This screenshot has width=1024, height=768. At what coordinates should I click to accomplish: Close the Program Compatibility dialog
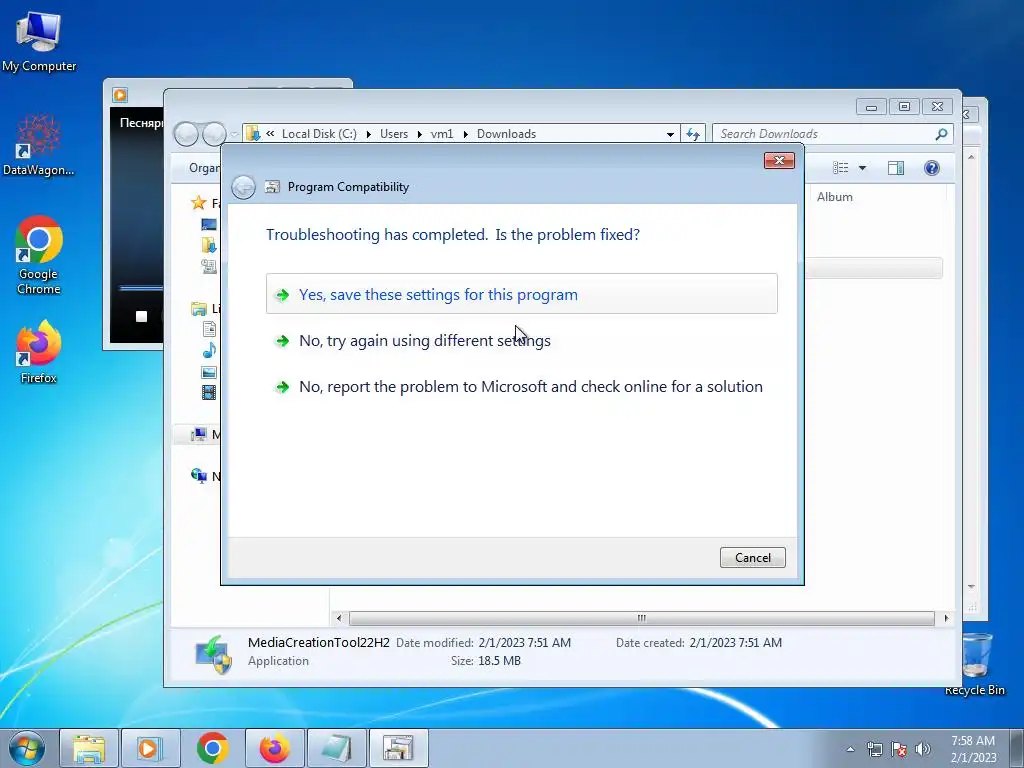(779, 161)
